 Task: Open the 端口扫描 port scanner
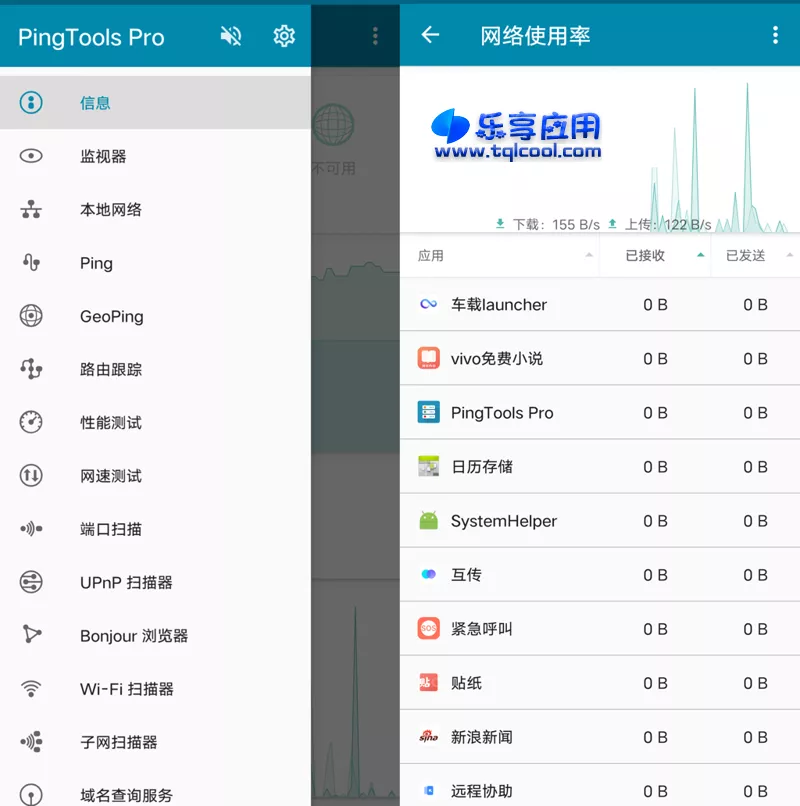click(x=111, y=529)
